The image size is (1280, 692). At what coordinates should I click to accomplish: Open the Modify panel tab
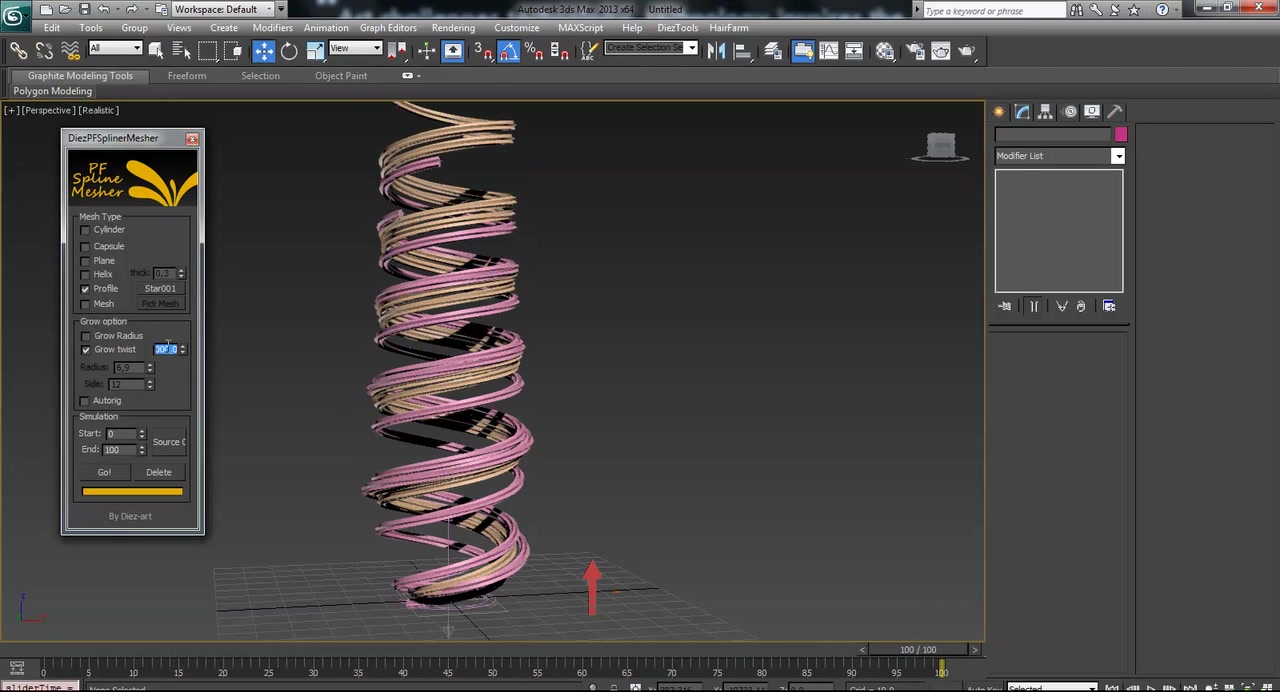[x=1022, y=112]
